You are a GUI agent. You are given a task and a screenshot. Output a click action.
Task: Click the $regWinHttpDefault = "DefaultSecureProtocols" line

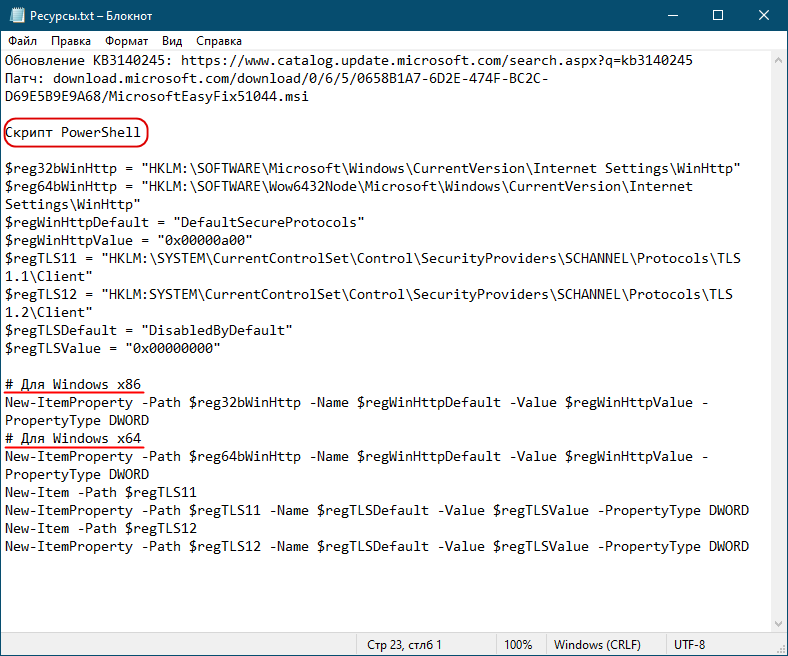(x=184, y=223)
